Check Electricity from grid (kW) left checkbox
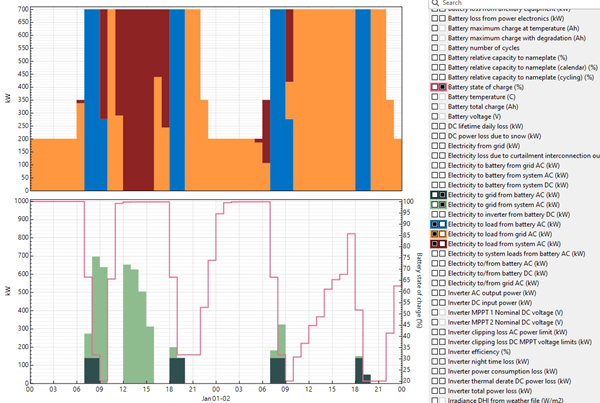The height and width of the screenshot is (403, 600). (434, 146)
